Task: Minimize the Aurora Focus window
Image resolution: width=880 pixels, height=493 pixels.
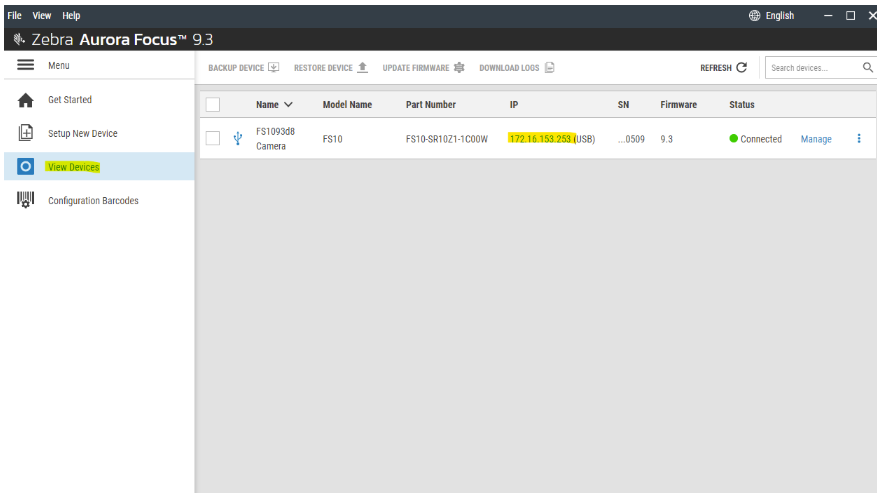Action: coord(828,15)
